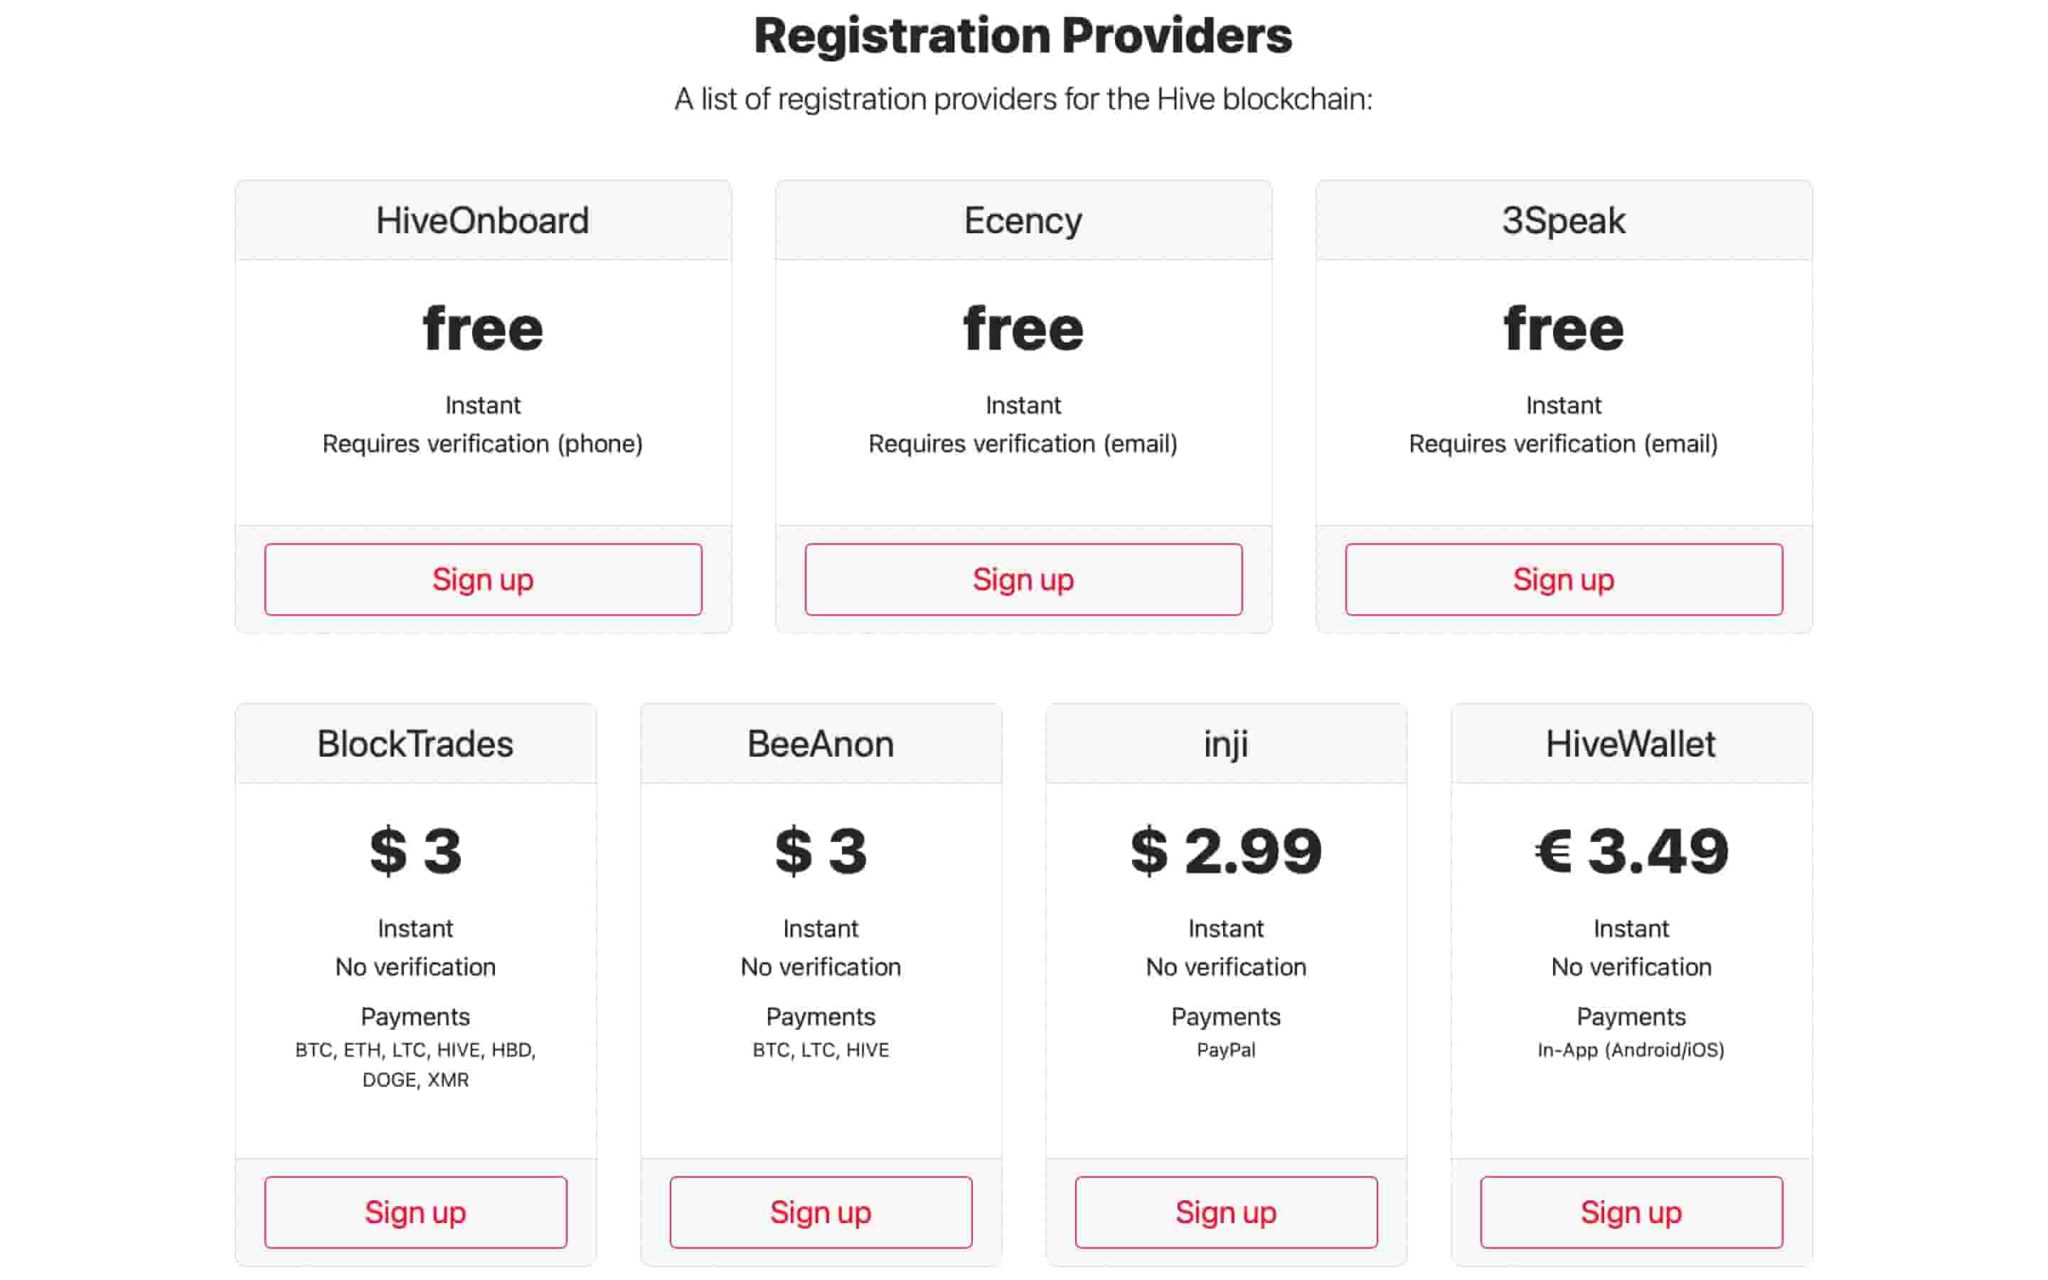Click the $ 2.99 price on inji
The height and width of the screenshot is (1280, 2048).
coord(1226,851)
